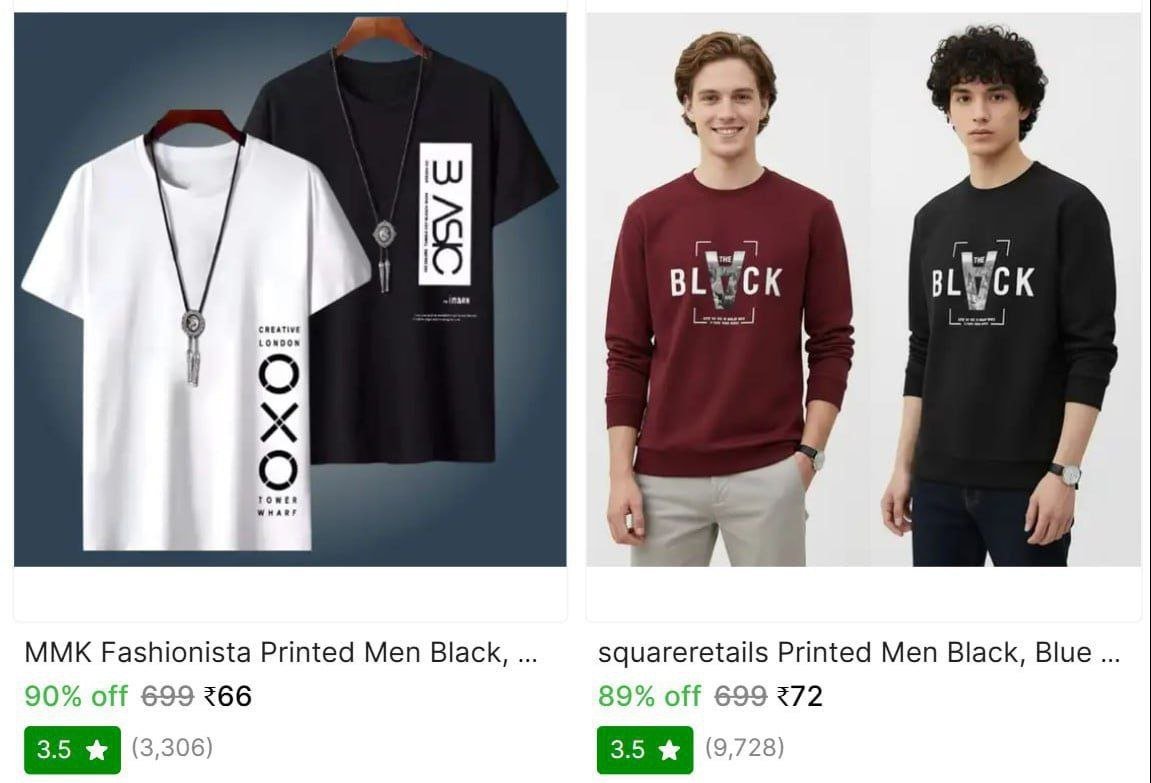This screenshot has width=1151, height=783.
Task: Click the 3.5 star badge under MMK Fashionista
Action: pyautogui.click(x=72, y=749)
